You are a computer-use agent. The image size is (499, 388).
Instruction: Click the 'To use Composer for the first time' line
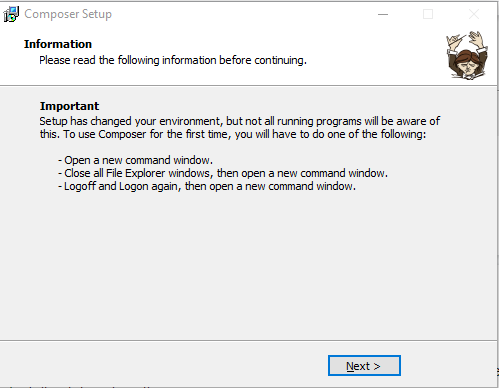point(233,134)
